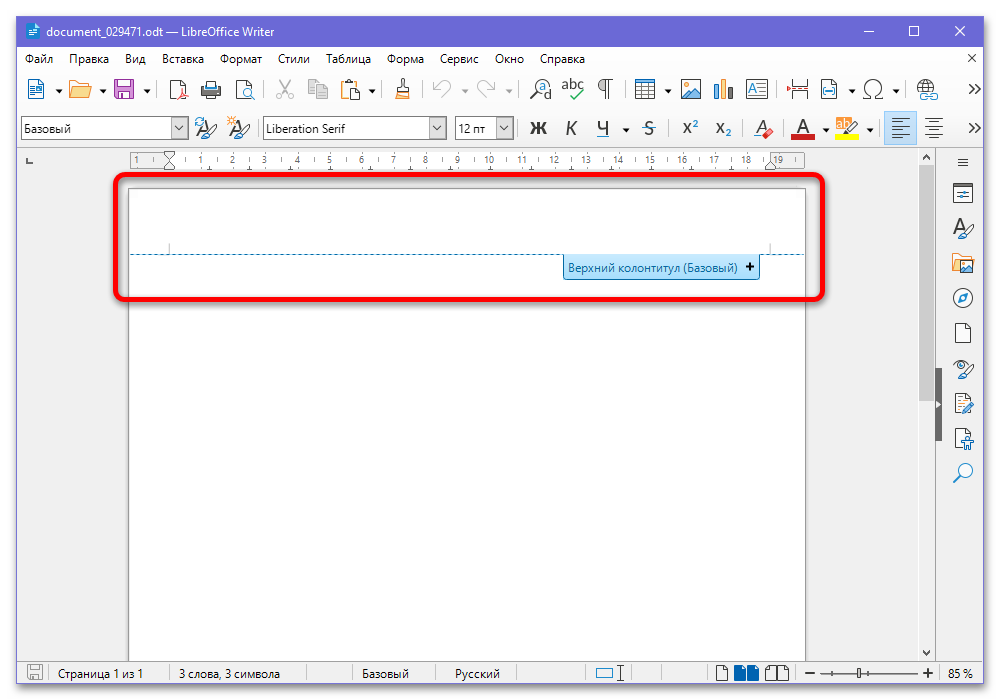Open a file with the folder icon
Viewport: 1000px width, 700px height.
[80, 90]
